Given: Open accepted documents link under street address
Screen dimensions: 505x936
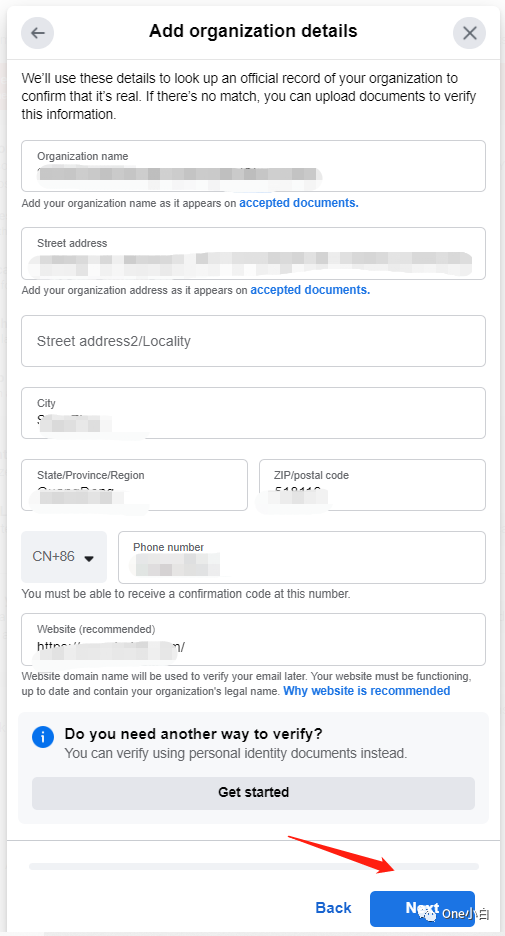Looking at the screenshot, I should click(x=310, y=290).
